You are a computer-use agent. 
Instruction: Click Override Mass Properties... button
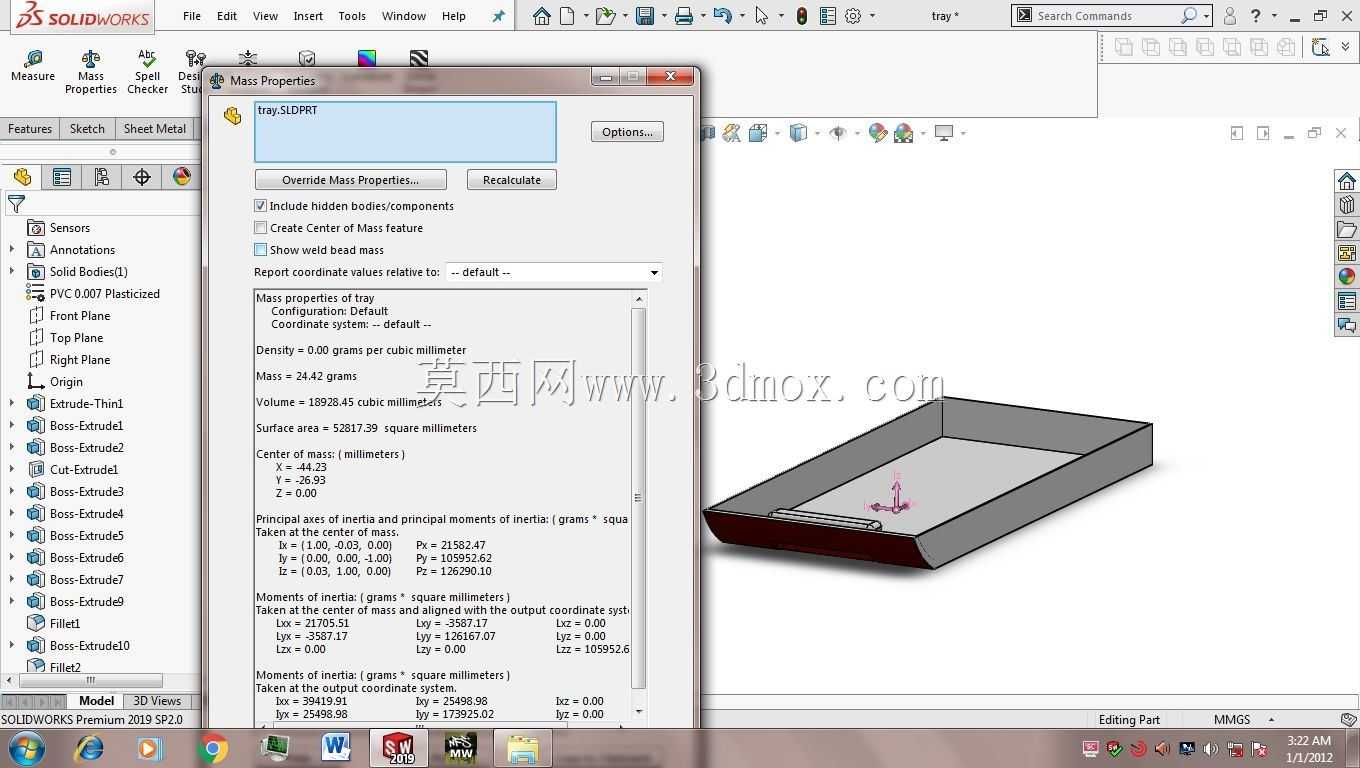tap(350, 180)
